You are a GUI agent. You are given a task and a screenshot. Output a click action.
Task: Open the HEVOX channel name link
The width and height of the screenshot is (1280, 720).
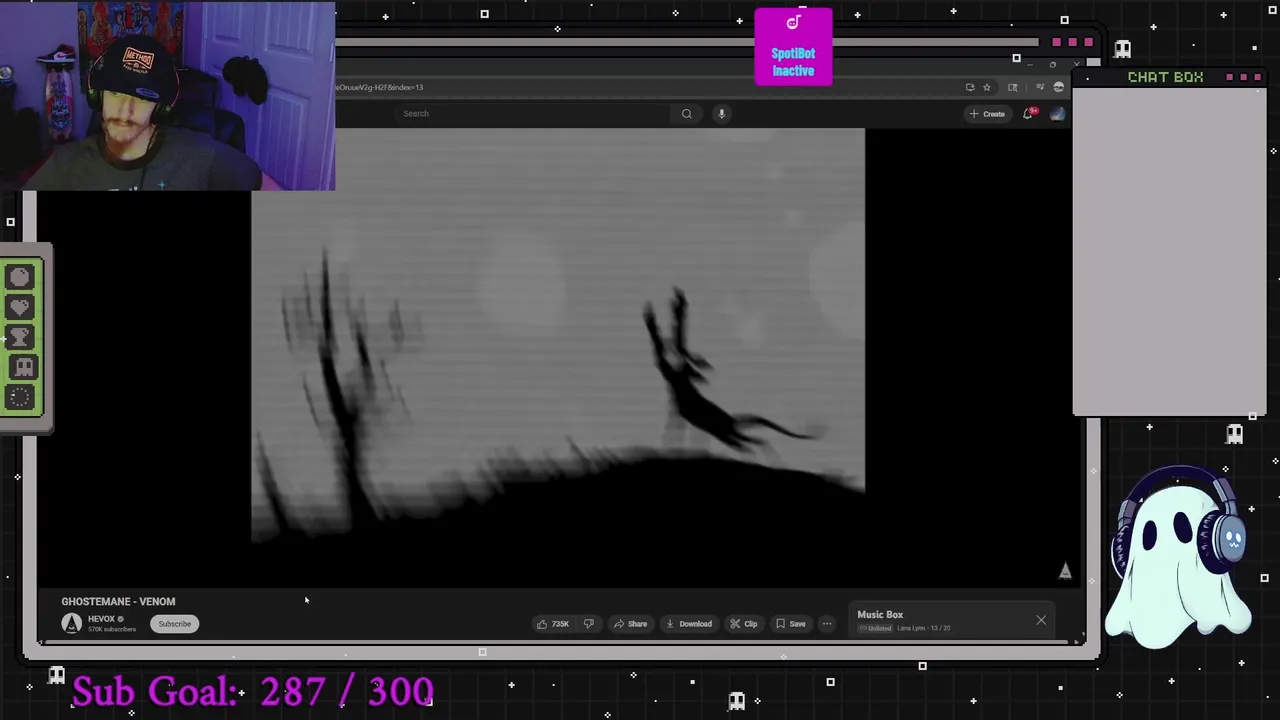point(101,619)
